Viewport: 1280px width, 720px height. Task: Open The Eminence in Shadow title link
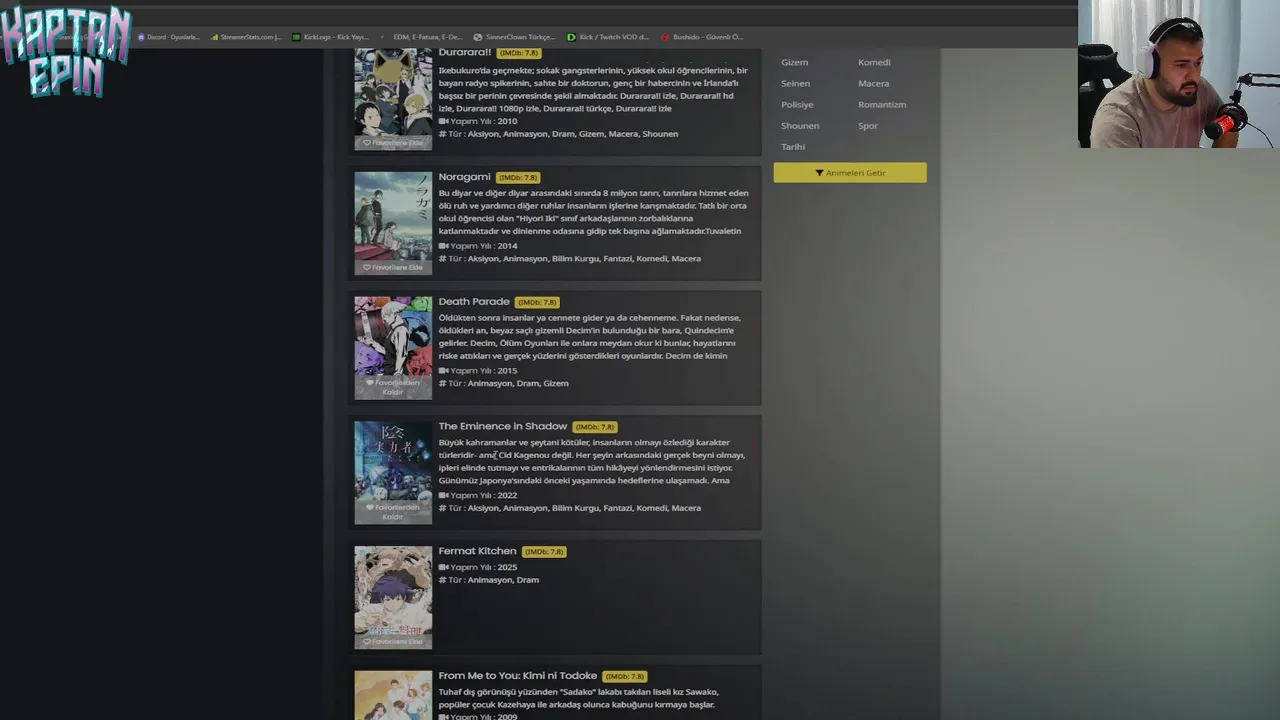(502, 426)
